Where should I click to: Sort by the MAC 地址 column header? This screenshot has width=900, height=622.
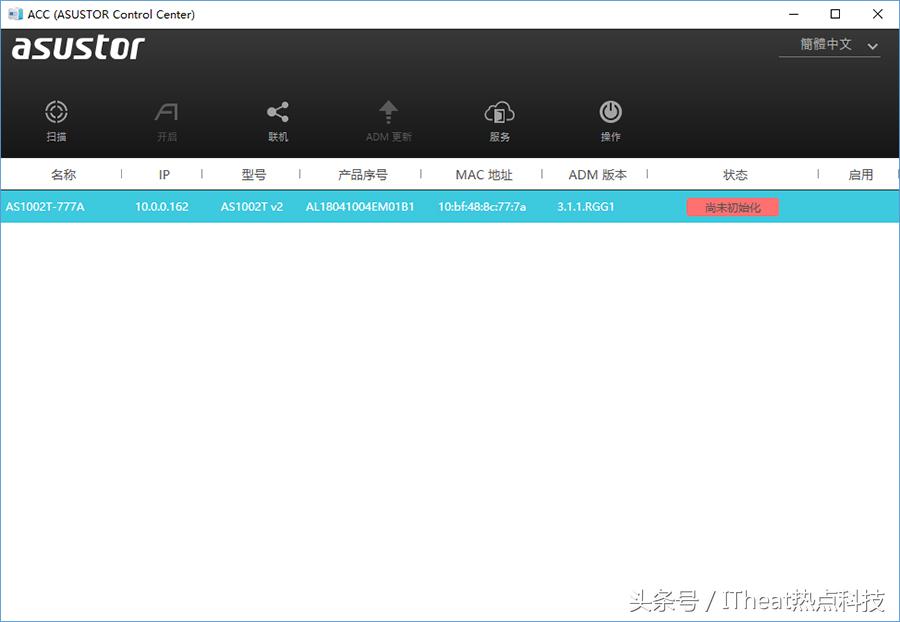click(484, 174)
